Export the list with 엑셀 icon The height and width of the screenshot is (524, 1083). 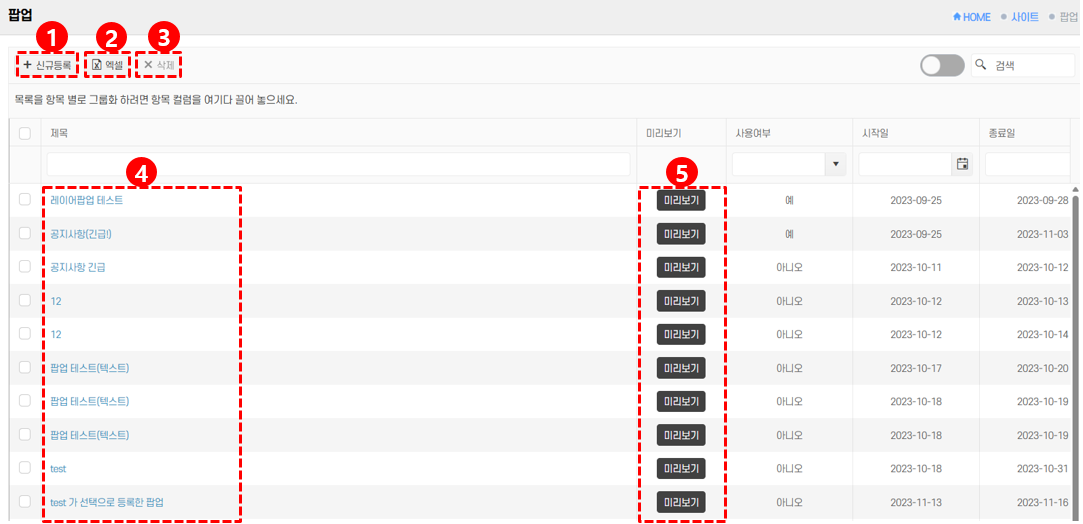pyautogui.click(x=107, y=65)
